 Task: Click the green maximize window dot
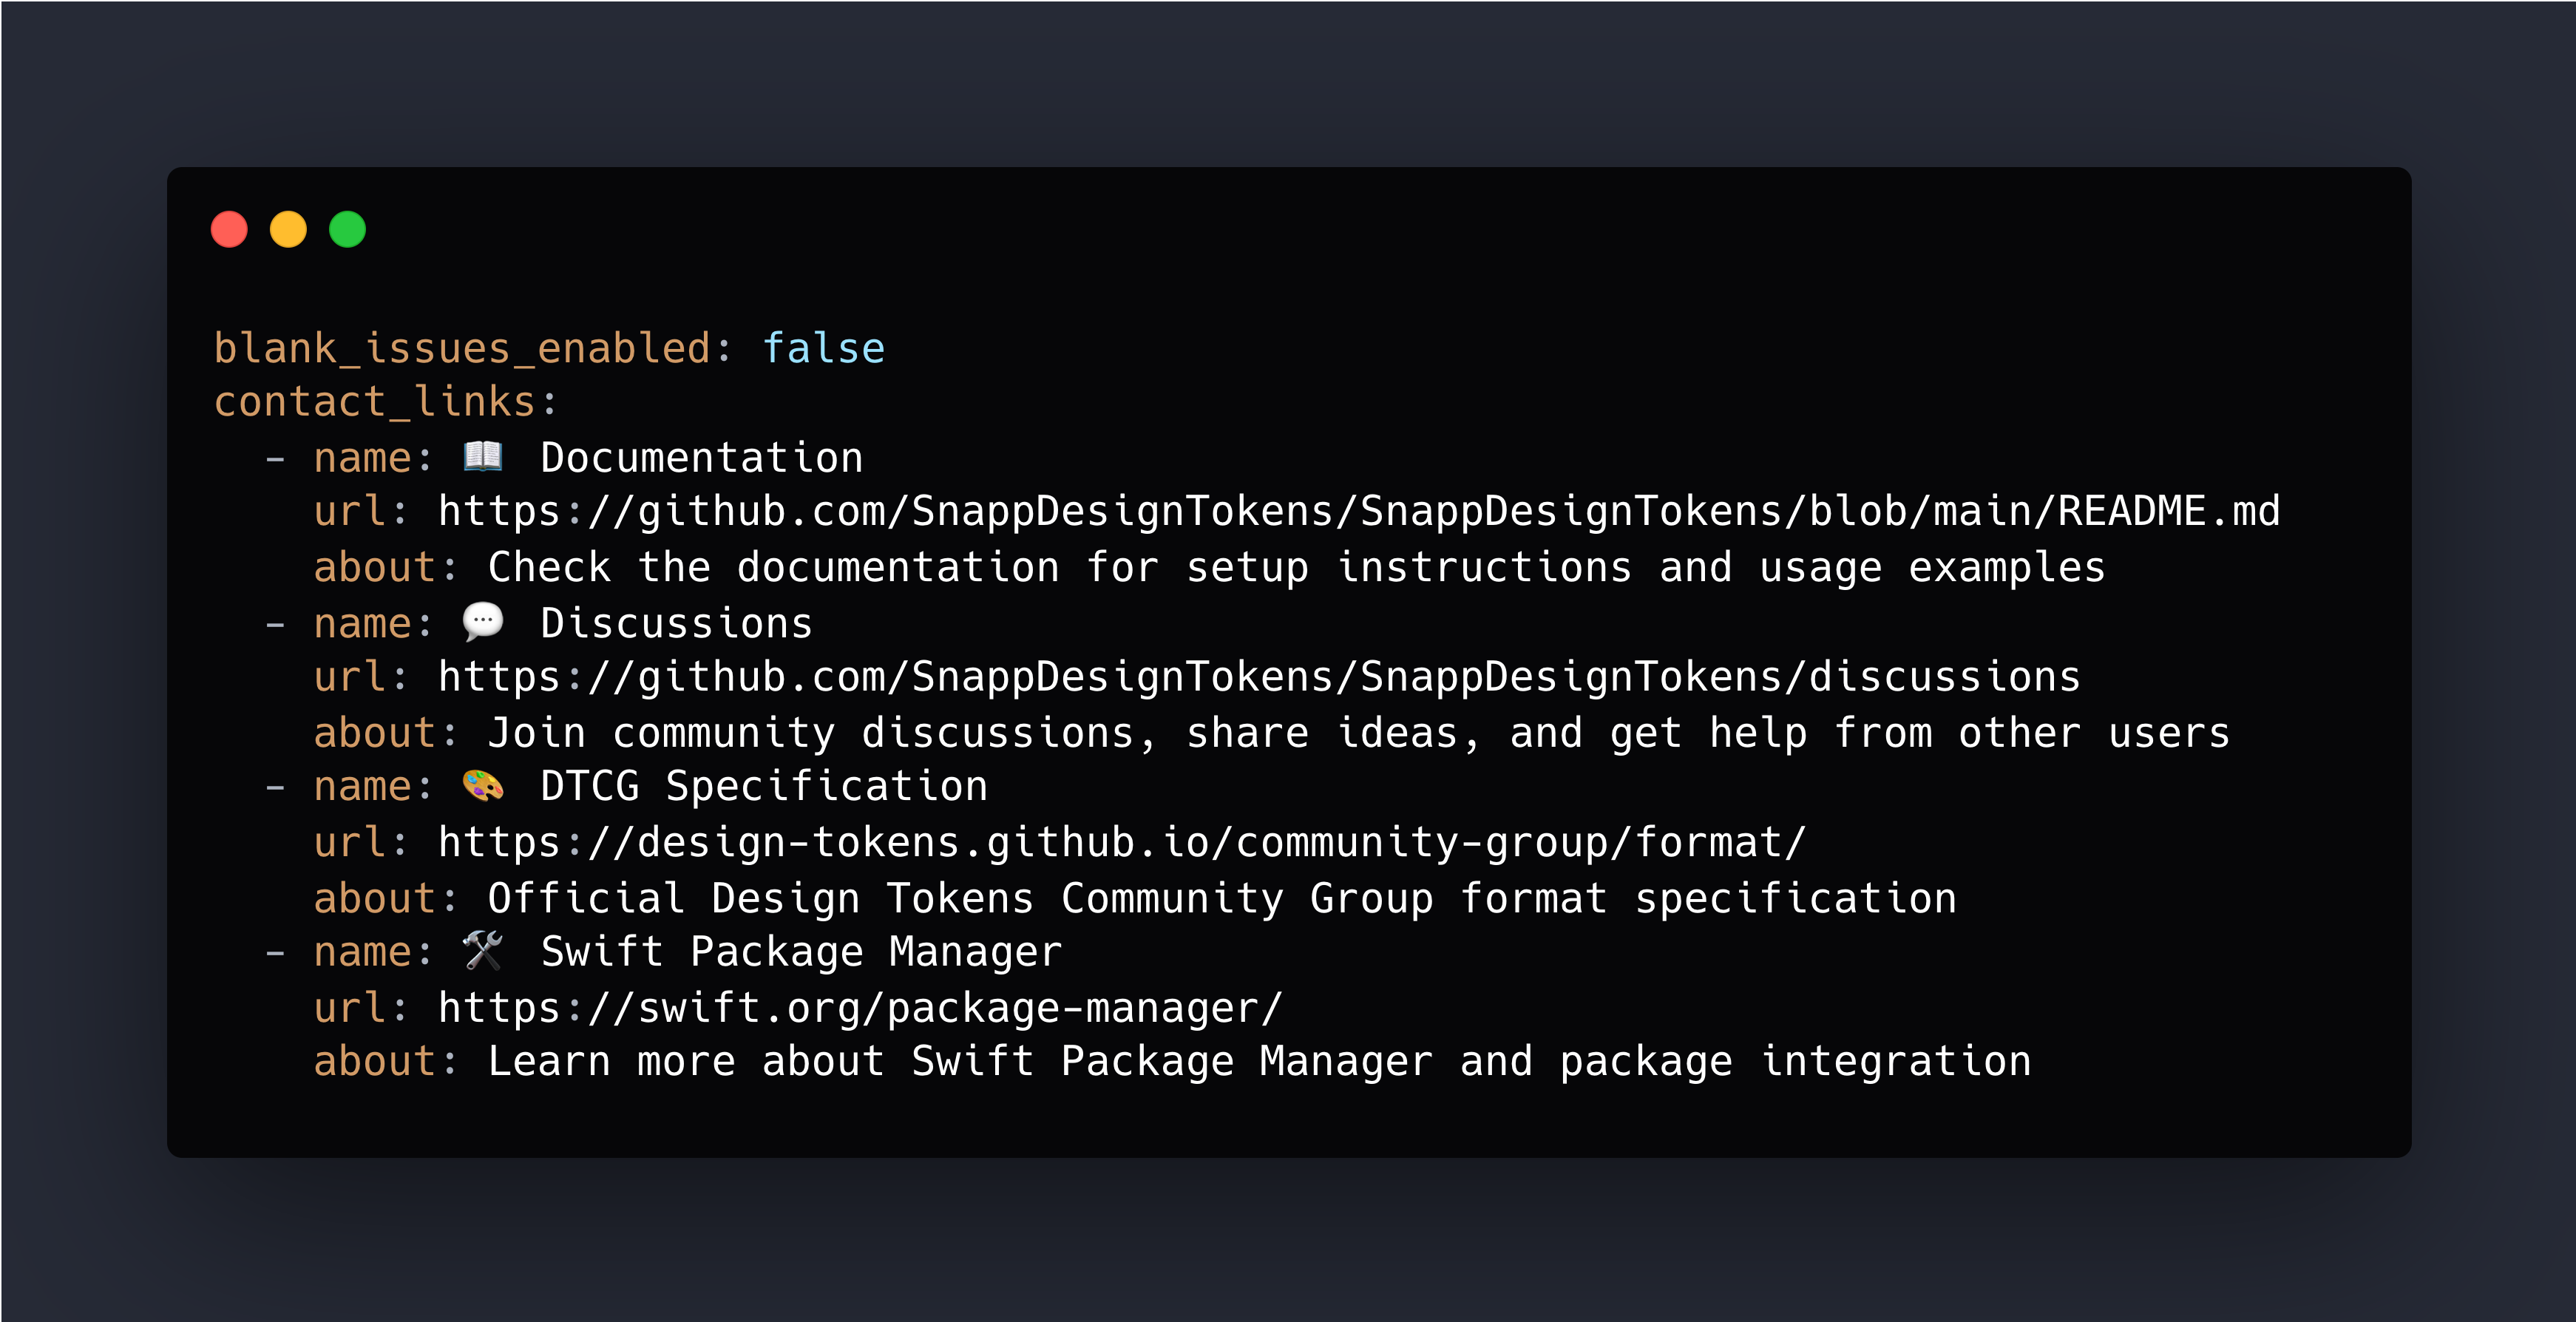pos(347,229)
